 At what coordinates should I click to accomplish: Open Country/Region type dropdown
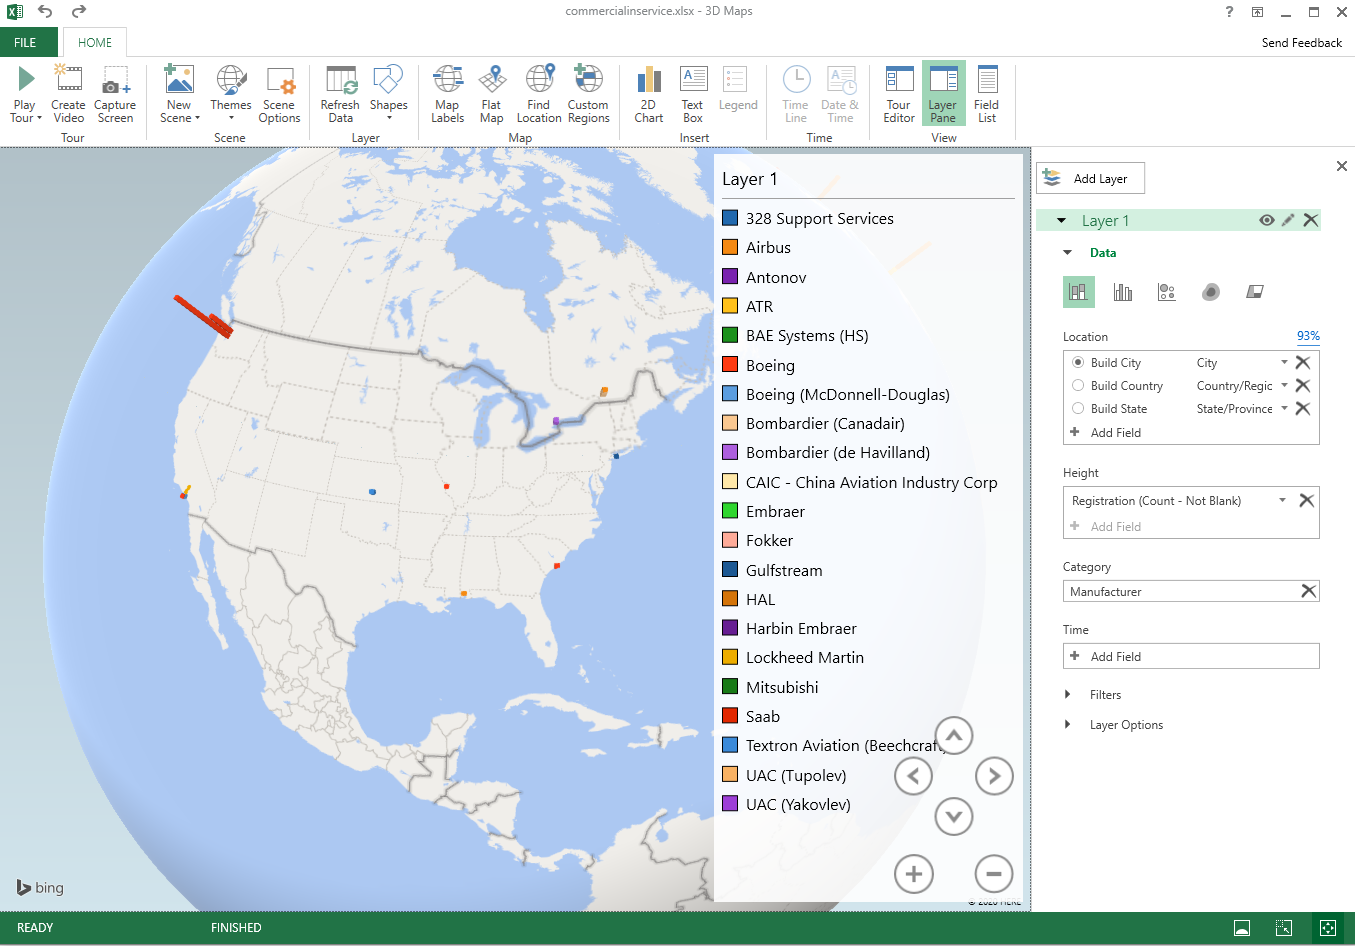[1284, 385]
